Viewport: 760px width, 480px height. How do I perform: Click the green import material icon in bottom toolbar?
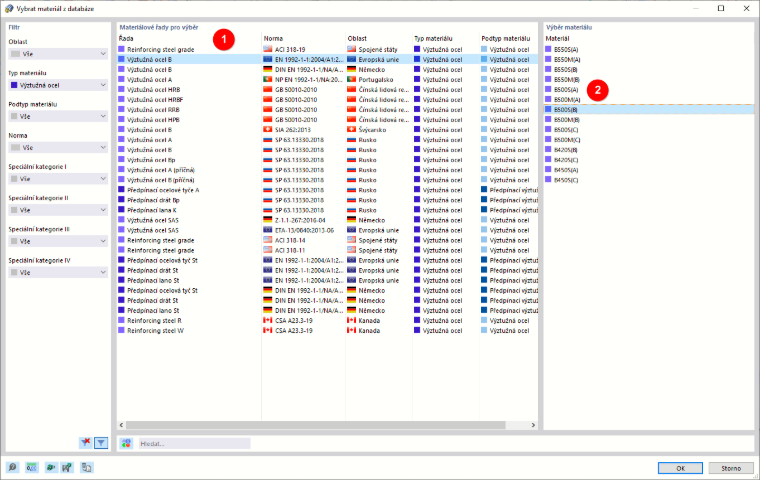coord(50,467)
